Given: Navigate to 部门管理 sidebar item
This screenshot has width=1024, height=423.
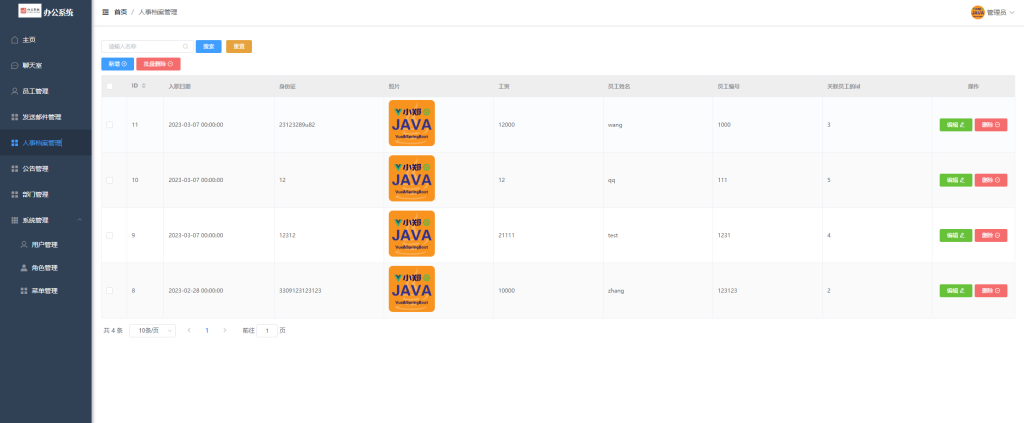Looking at the screenshot, I should pyautogui.click(x=35, y=194).
